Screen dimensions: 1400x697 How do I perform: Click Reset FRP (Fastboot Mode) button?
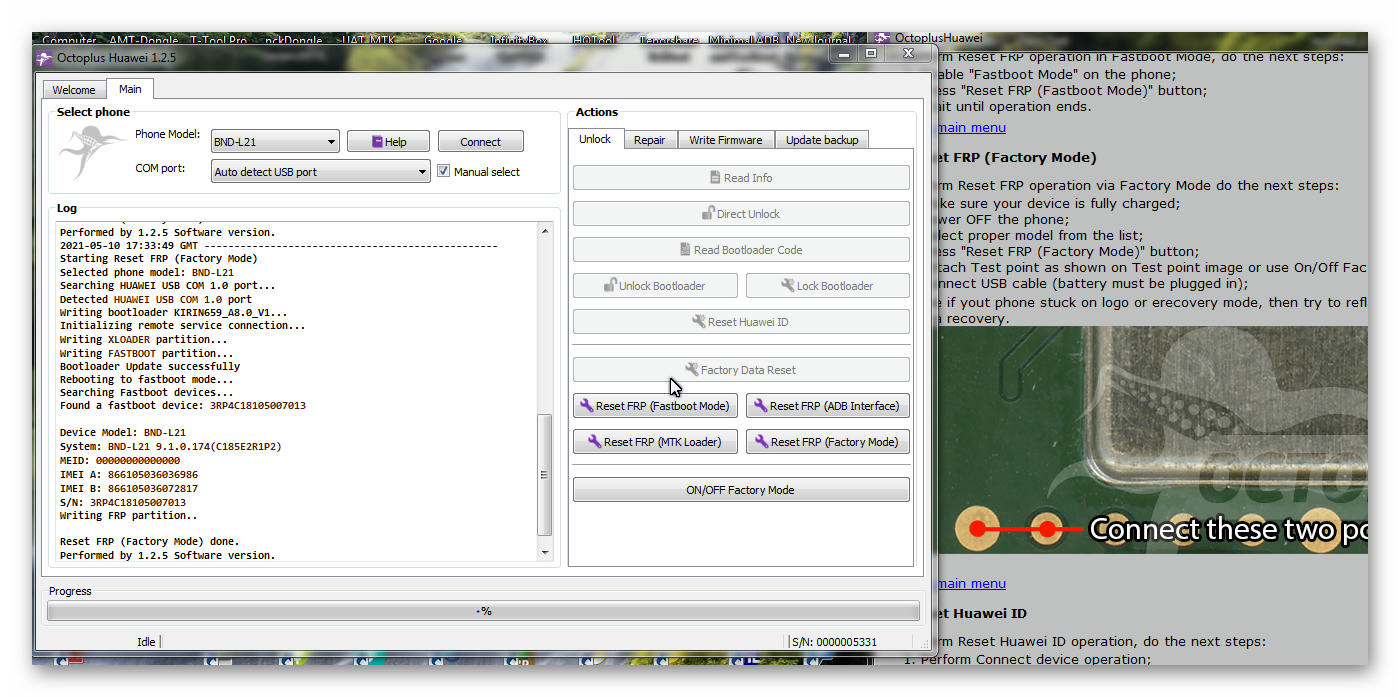point(655,406)
